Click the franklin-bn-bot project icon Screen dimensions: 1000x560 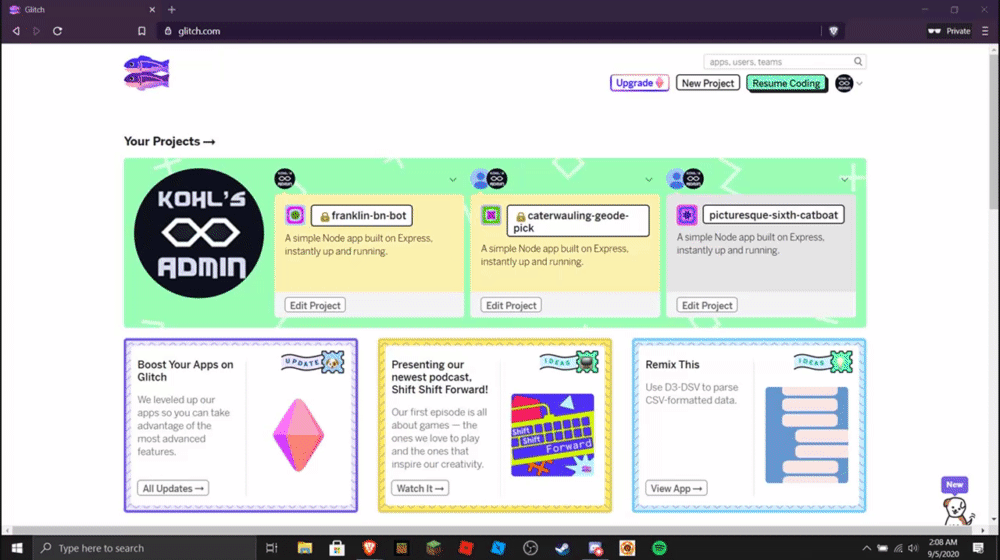(295, 215)
